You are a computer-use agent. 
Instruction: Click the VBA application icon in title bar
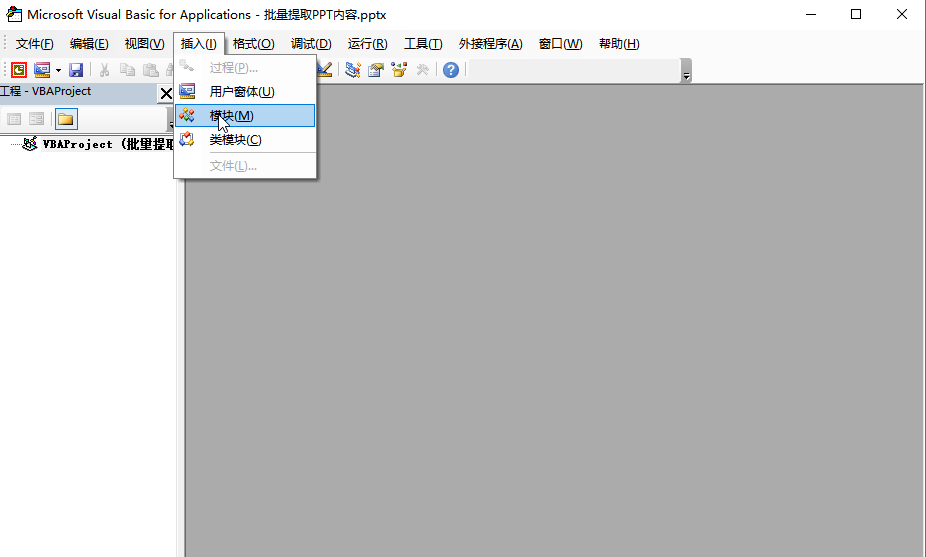pyautogui.click(x=14, y=14)
